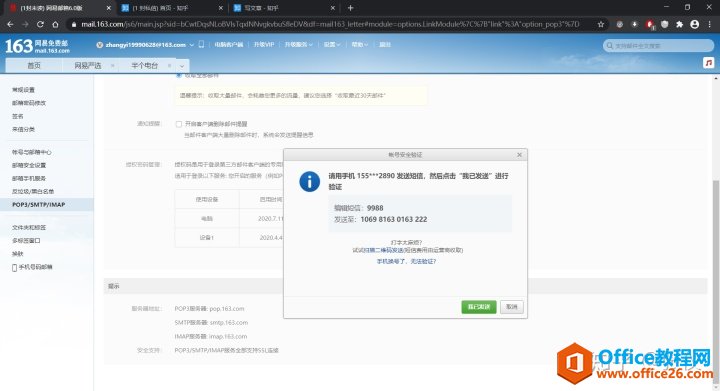The width and height of the screenshot is (720, 391).
Task: Expand the account dropdown next to the email address
Action: click(191, 45)
